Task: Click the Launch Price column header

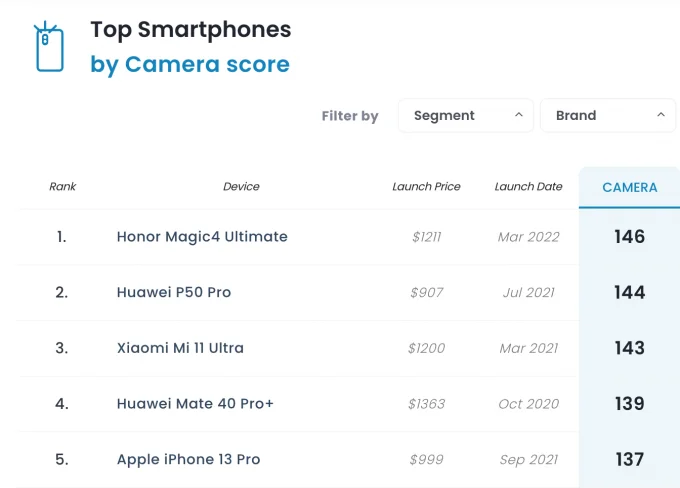Action: click(426, 187)
